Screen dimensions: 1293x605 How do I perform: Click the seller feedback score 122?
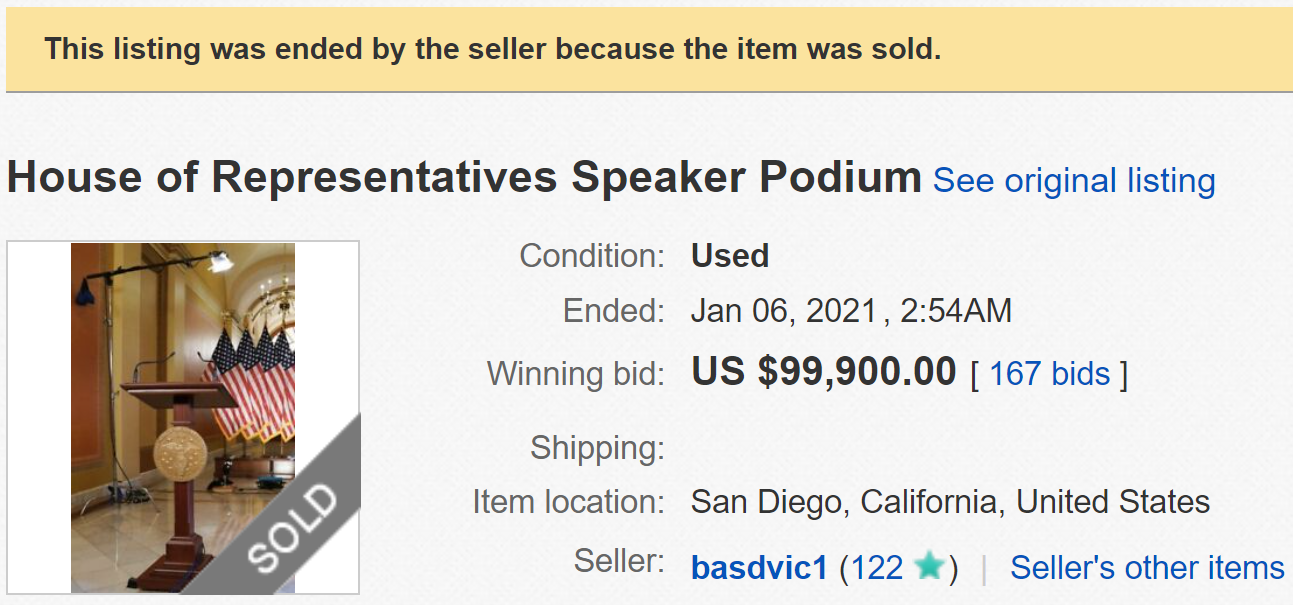877,568
